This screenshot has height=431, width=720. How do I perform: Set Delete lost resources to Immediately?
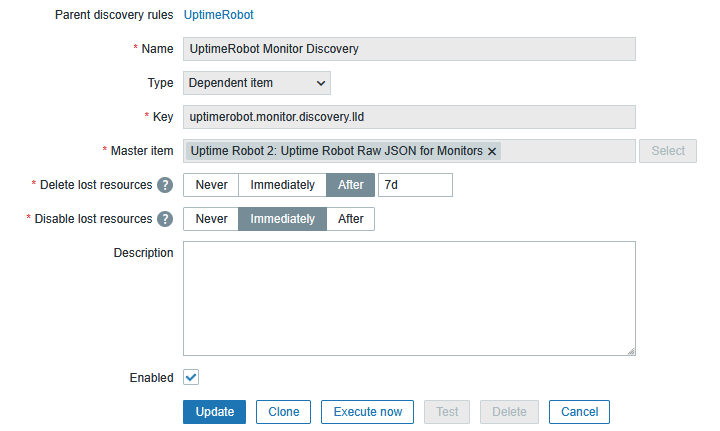point(282,185)
